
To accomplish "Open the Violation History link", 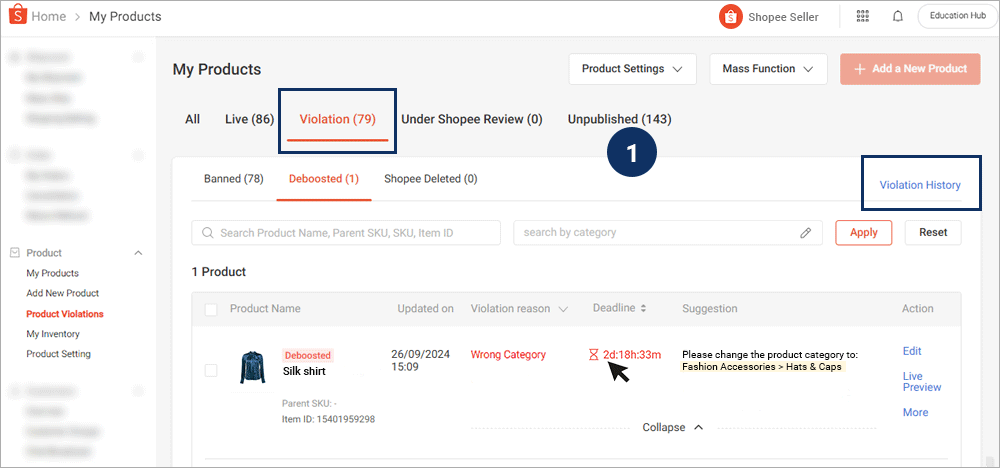I will [x=920, y=186].
